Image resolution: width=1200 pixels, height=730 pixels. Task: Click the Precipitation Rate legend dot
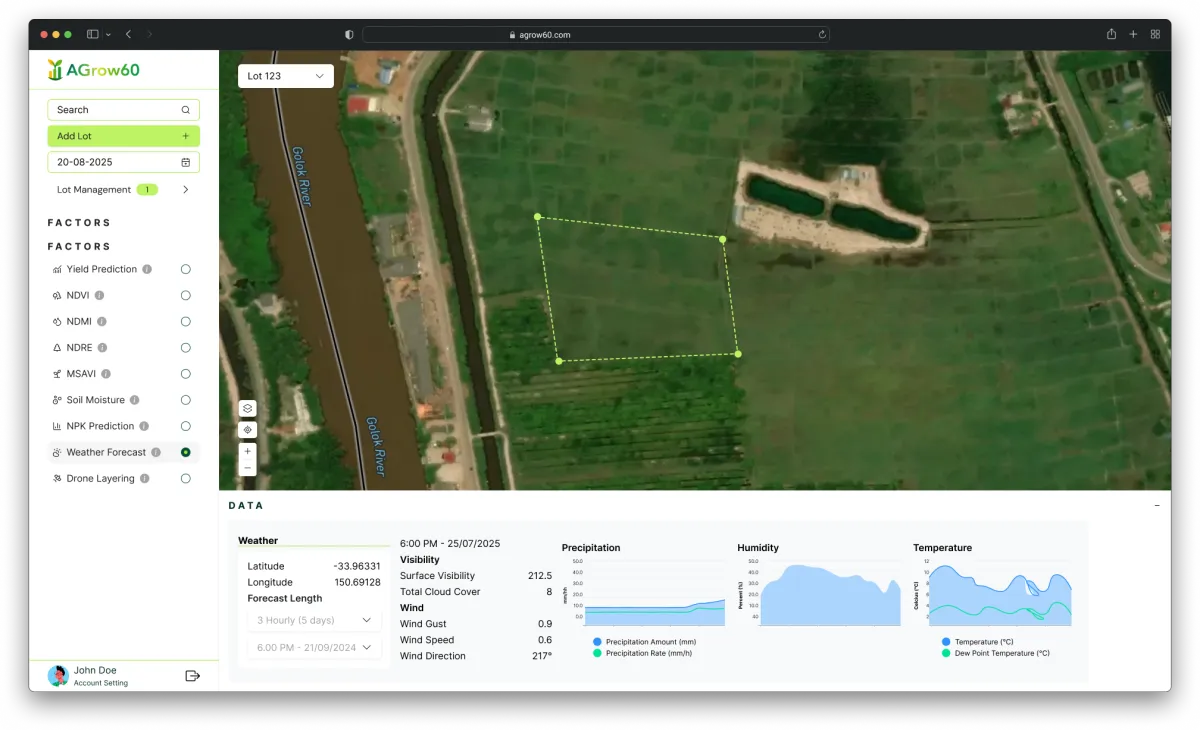tap(597, 653)
